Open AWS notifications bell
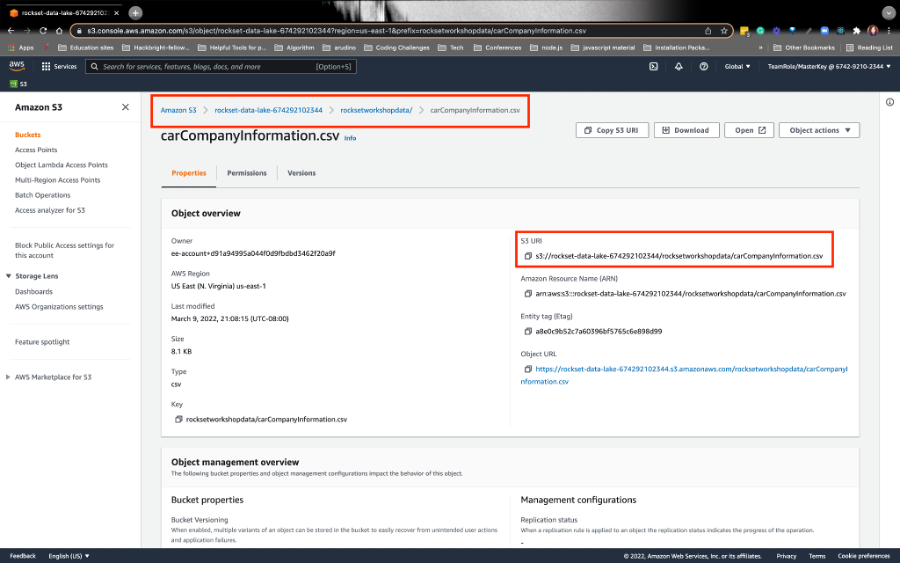 679,67
